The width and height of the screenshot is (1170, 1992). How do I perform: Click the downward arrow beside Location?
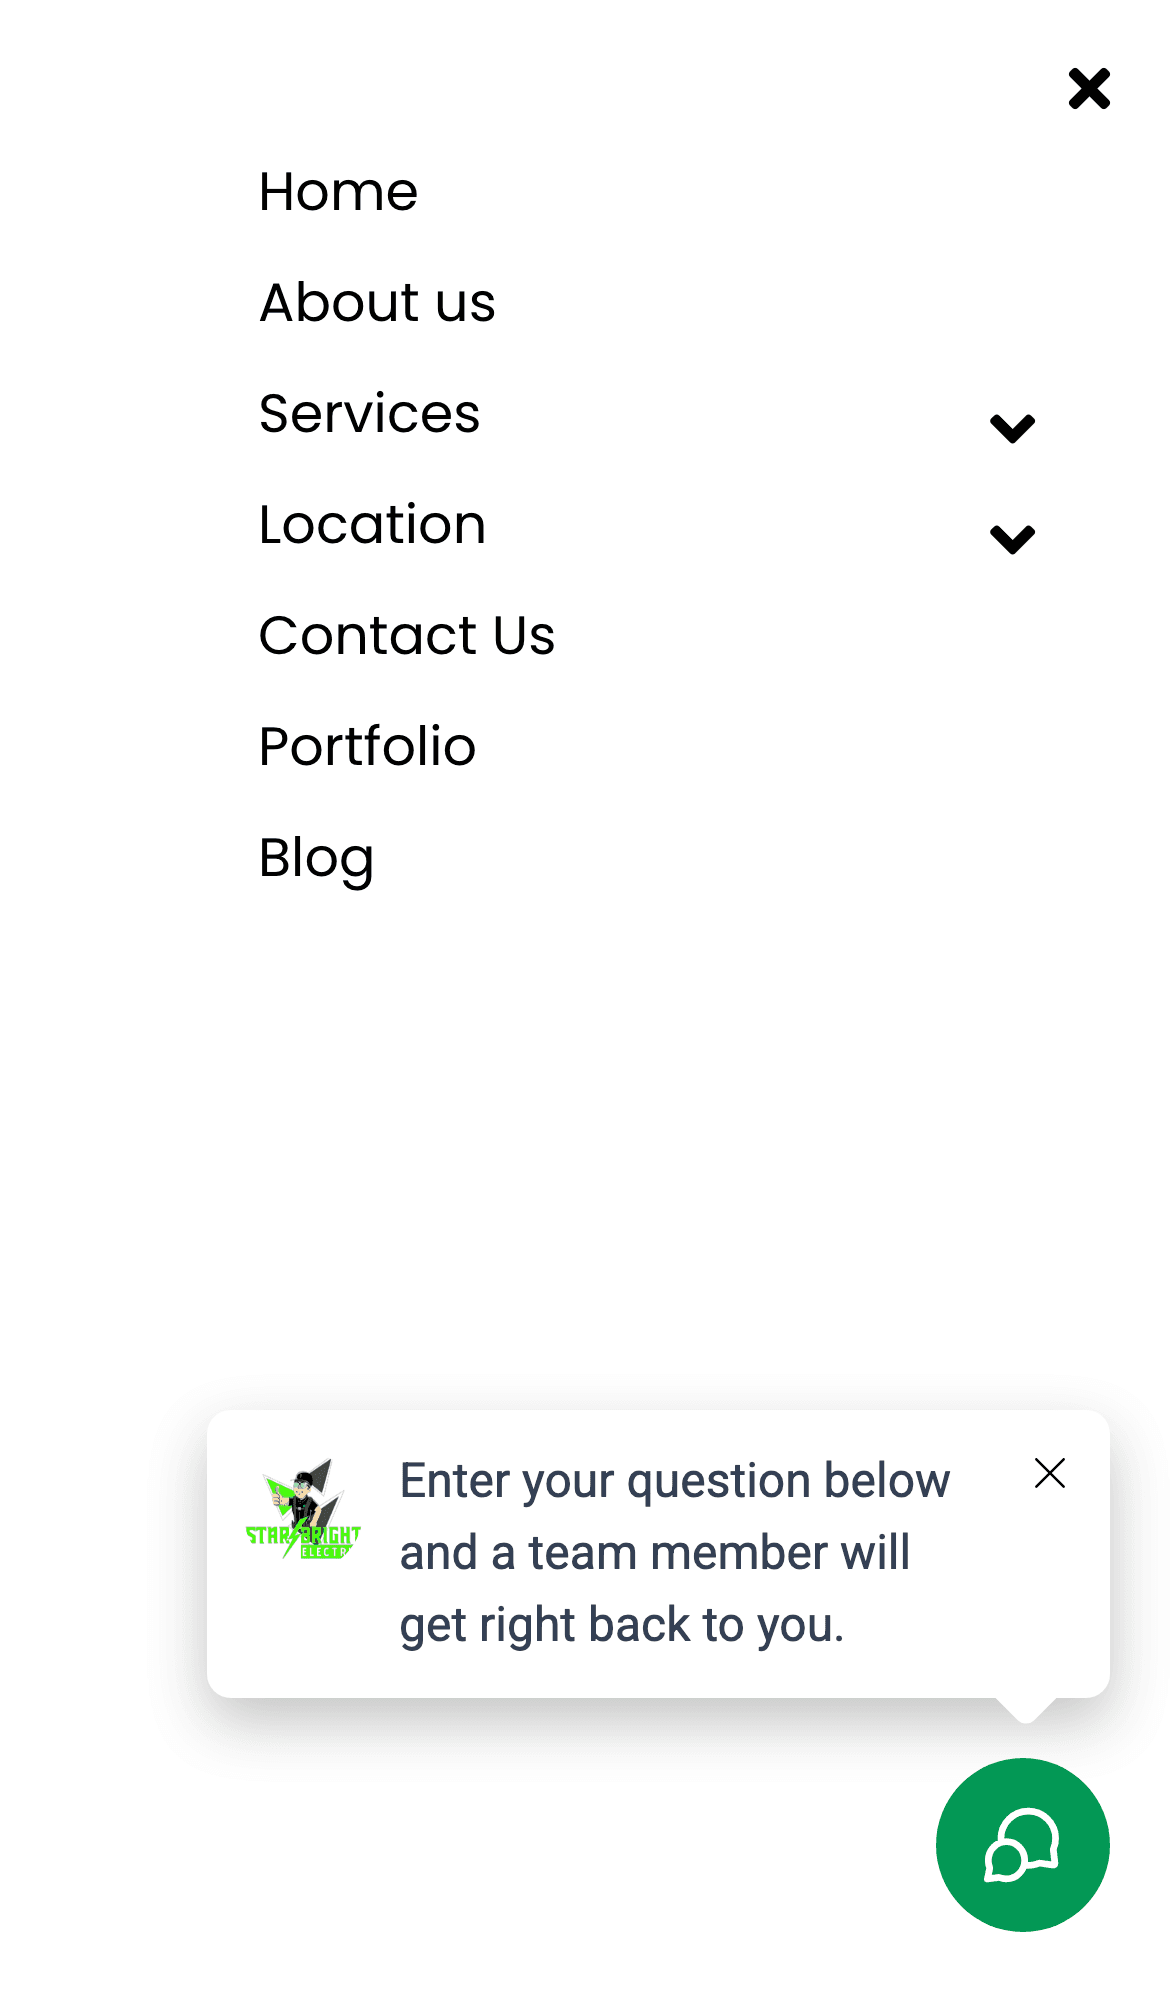tap(1012, 539)
